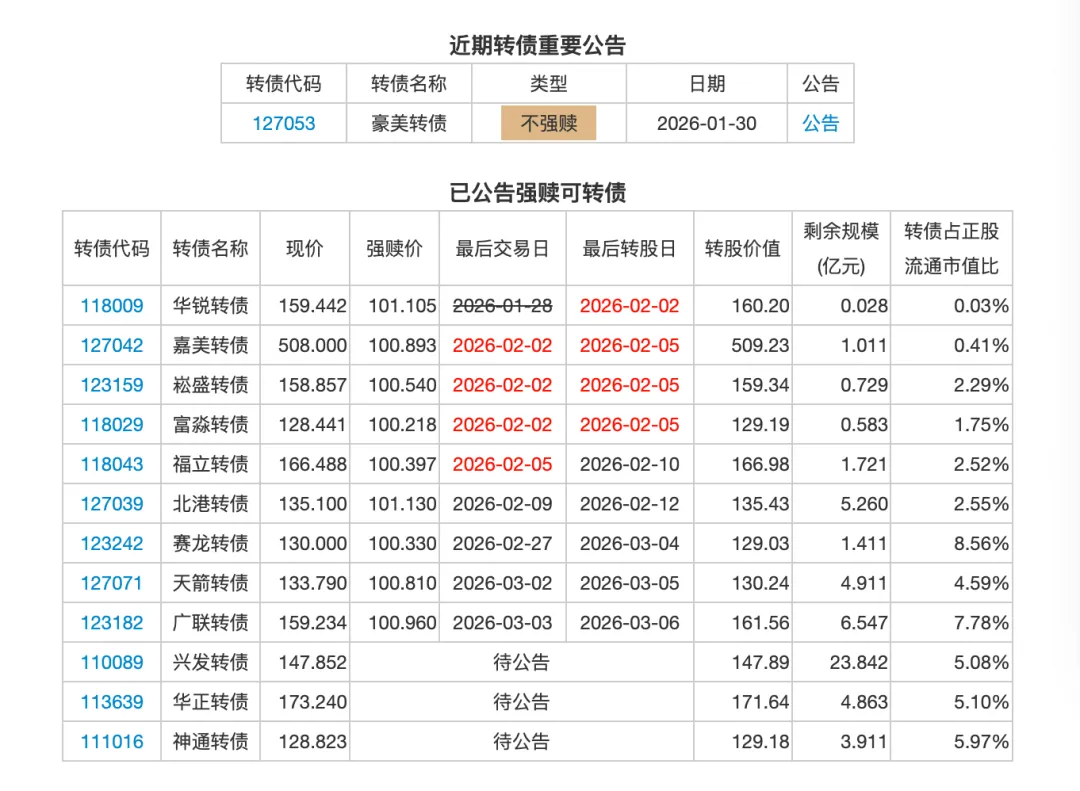Open bond code 111016 link

(112, 741)
